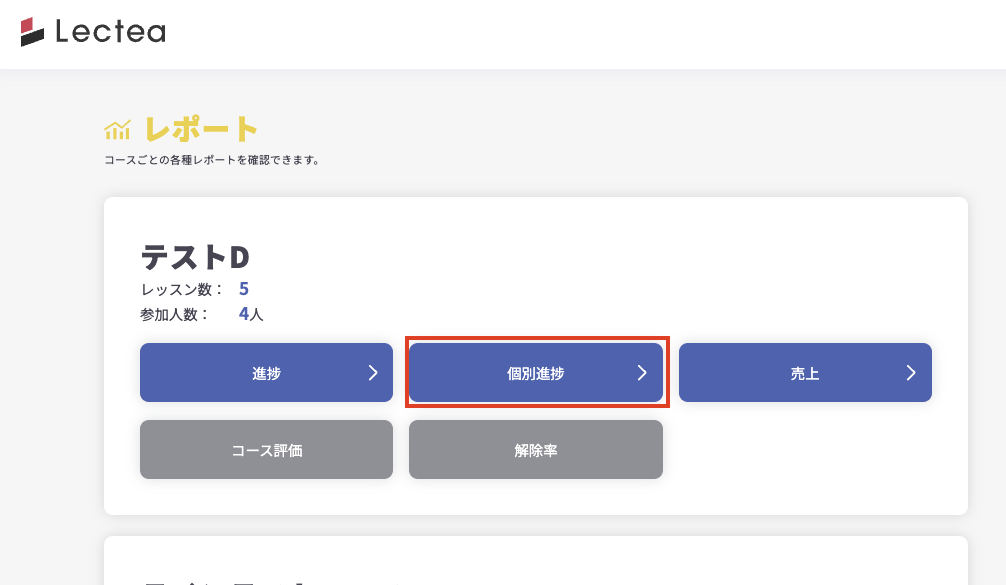Click the chevron arrow on 個別進捗 button
Screen dimensions: 1006x585
[x=642, y=373]
